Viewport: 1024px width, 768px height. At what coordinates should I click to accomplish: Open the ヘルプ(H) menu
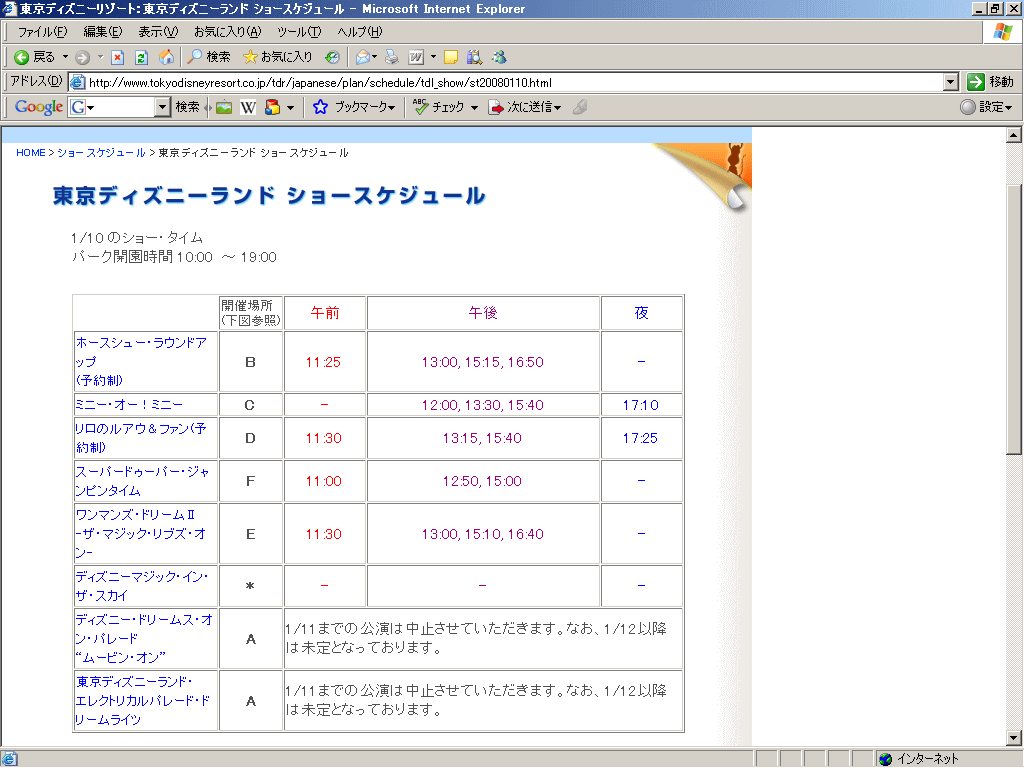[360, 31]
